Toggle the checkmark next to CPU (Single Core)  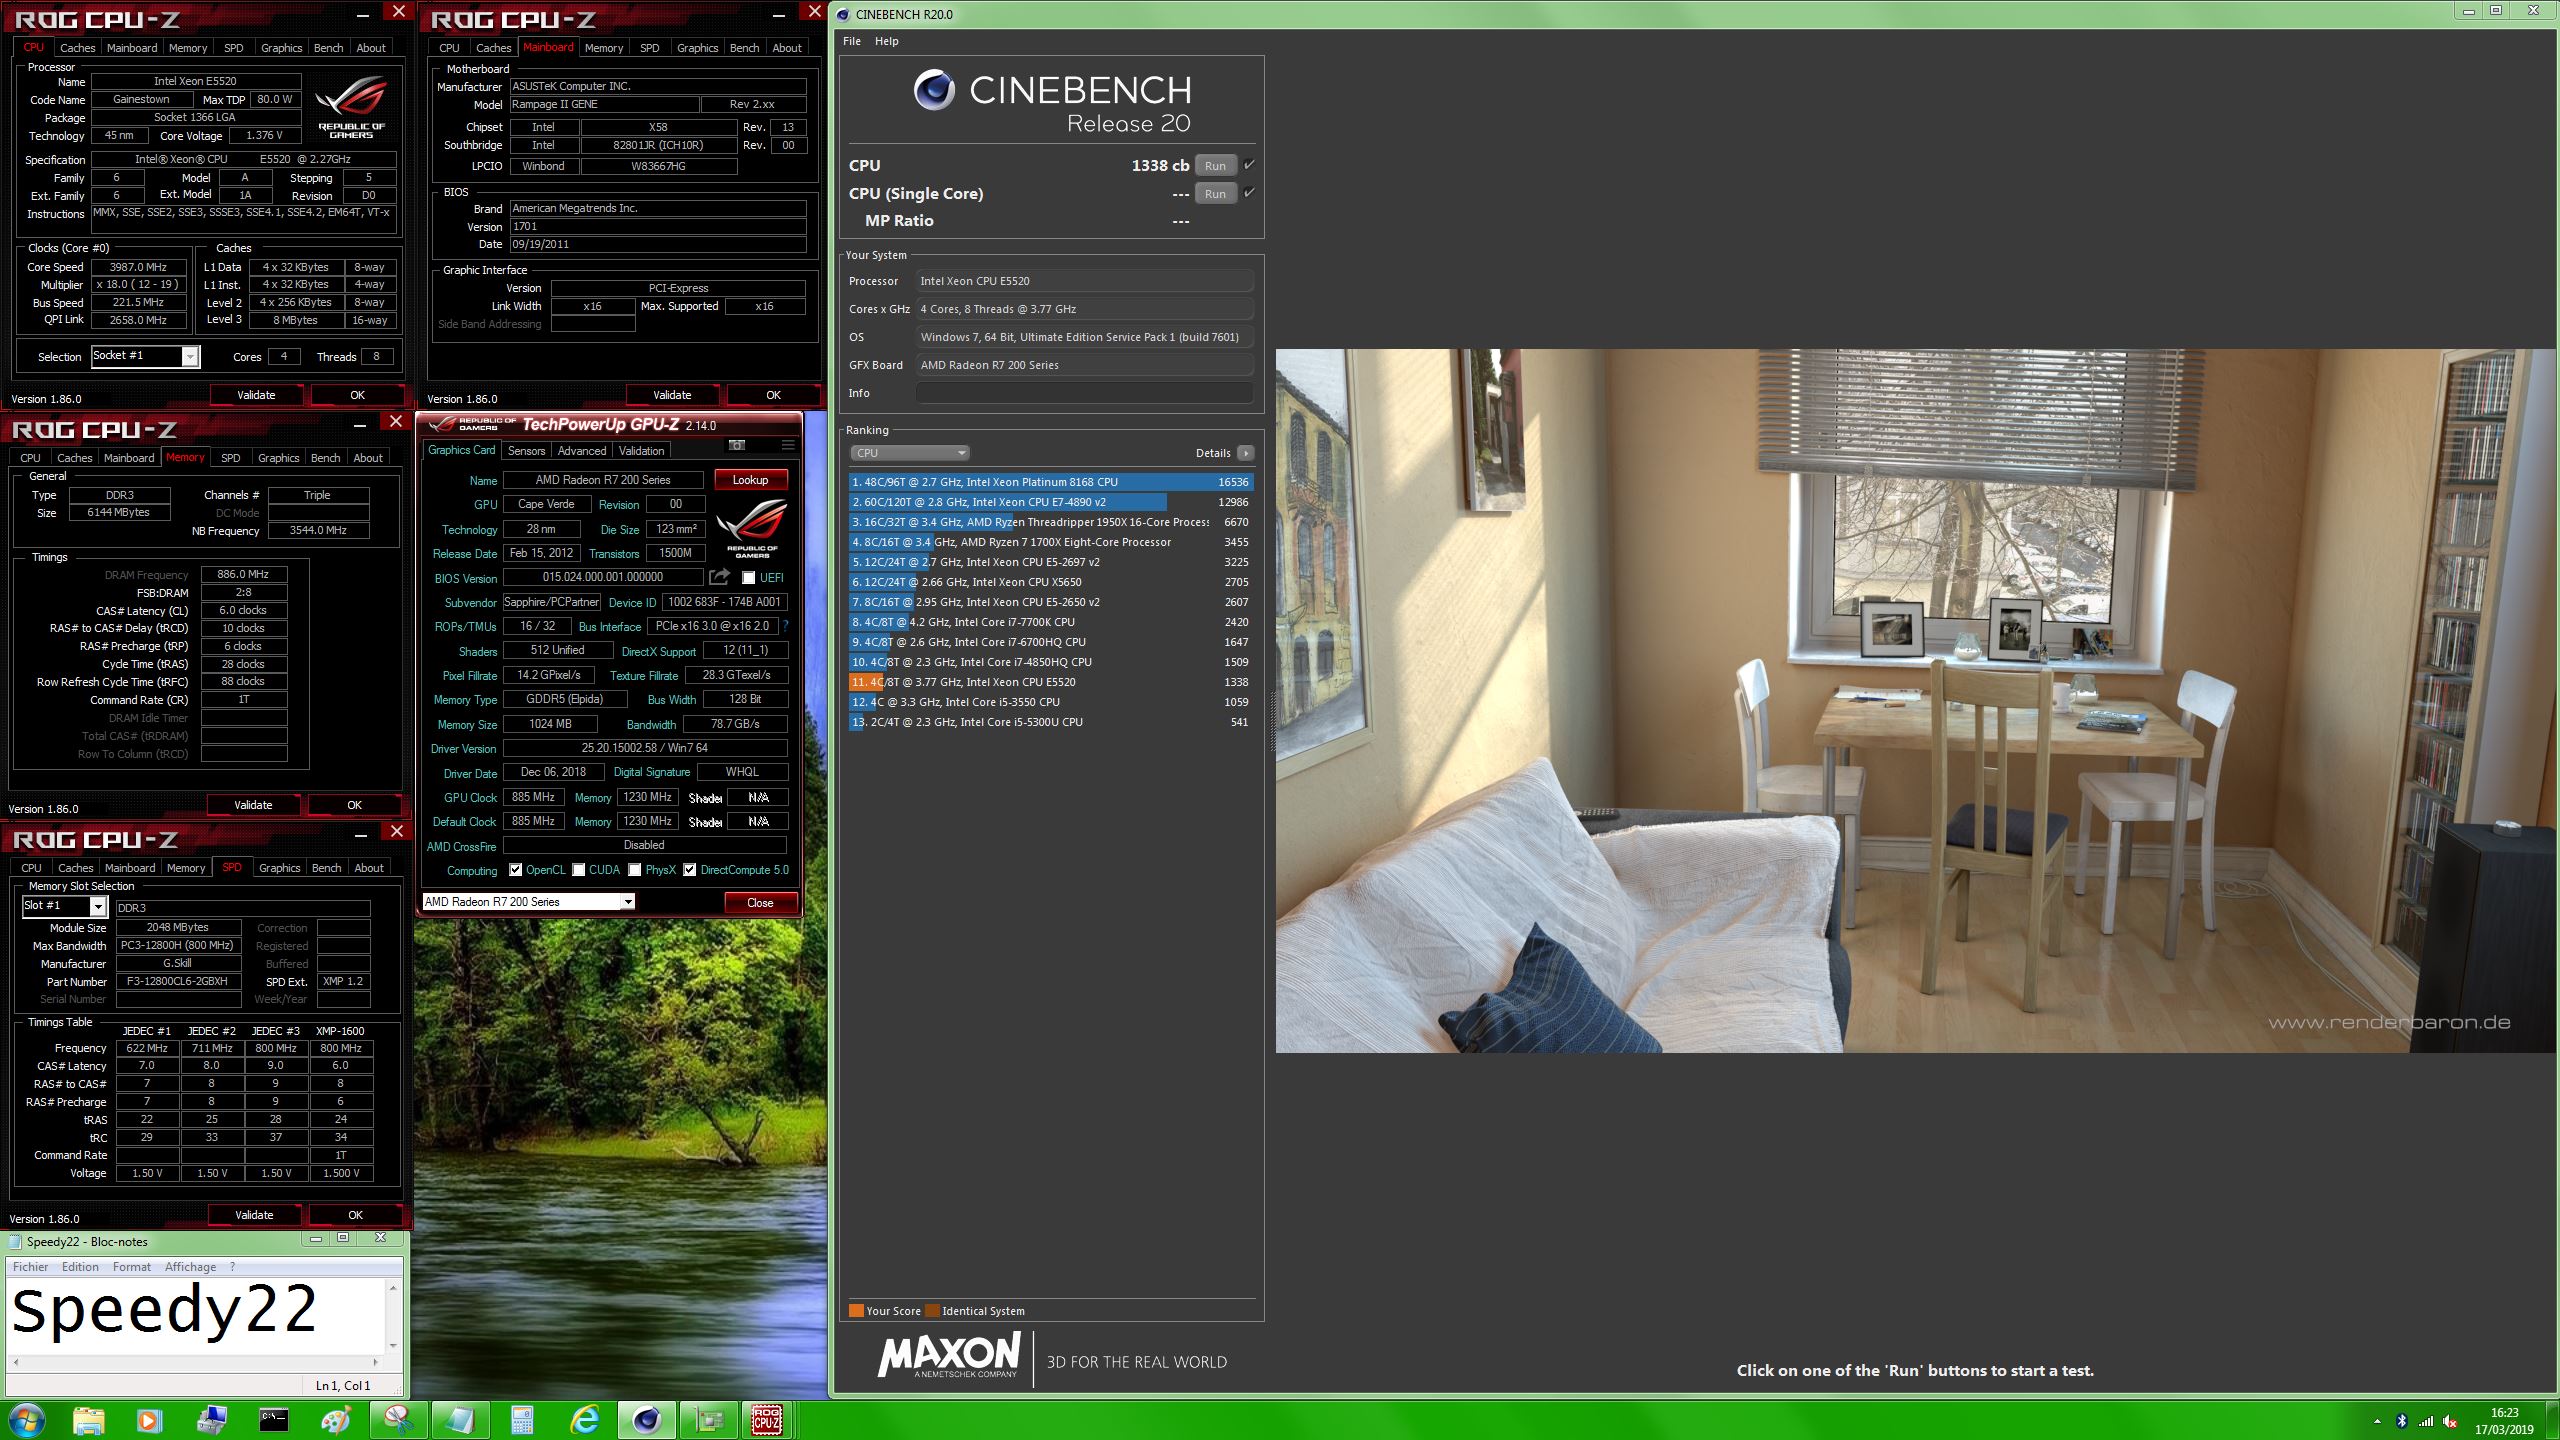click(1249, 193)
